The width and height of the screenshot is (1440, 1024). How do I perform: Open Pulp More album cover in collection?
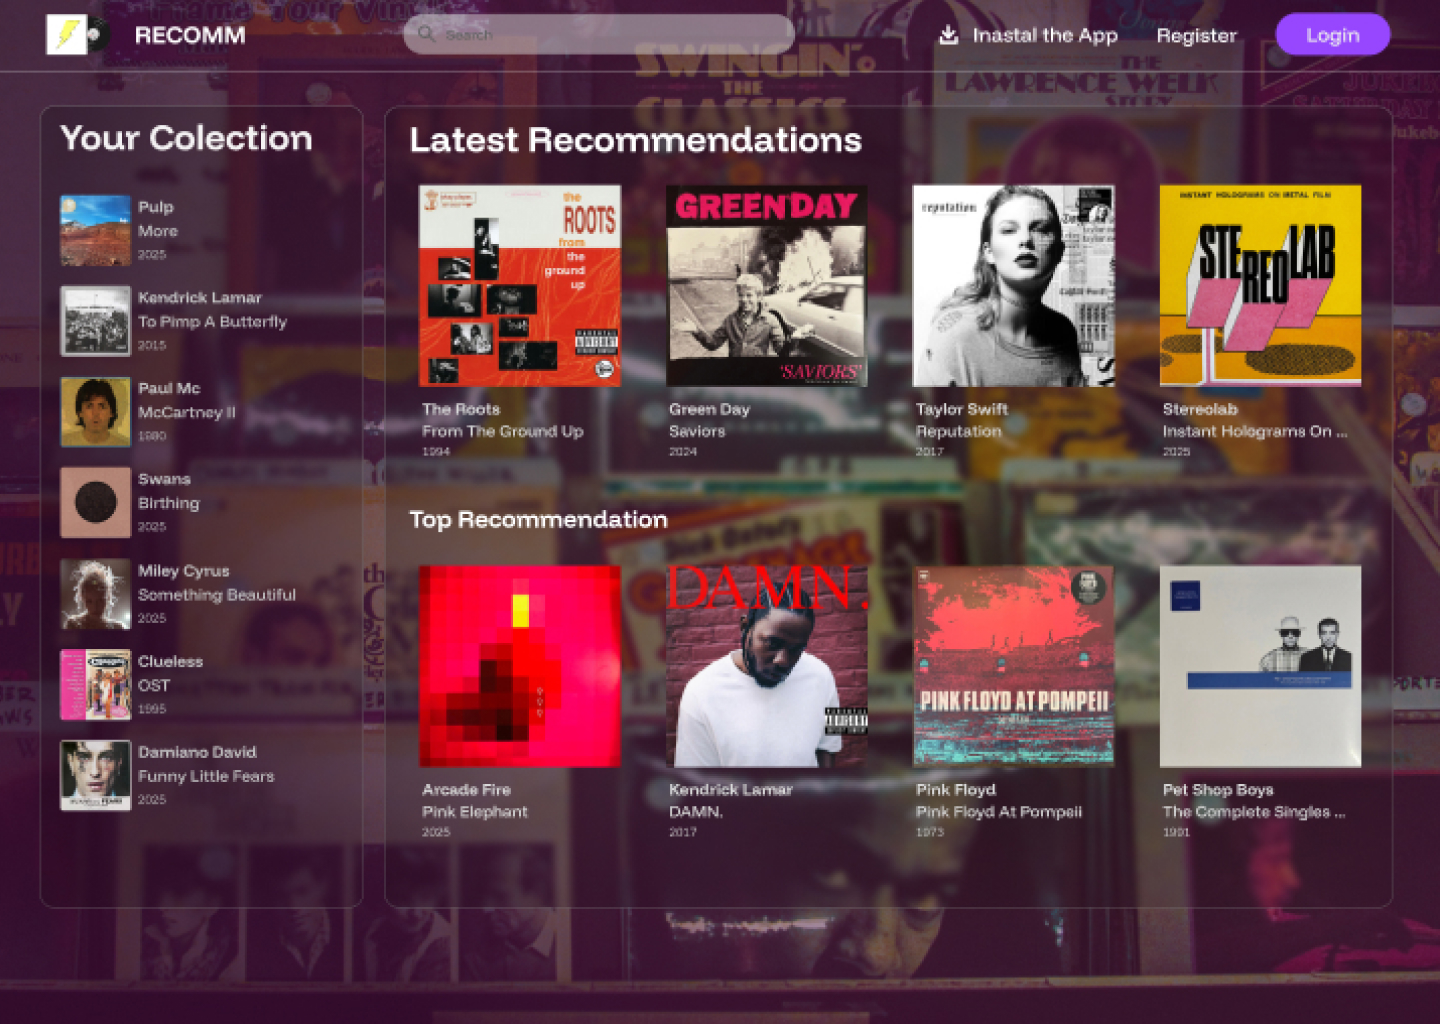coord(95,230)
